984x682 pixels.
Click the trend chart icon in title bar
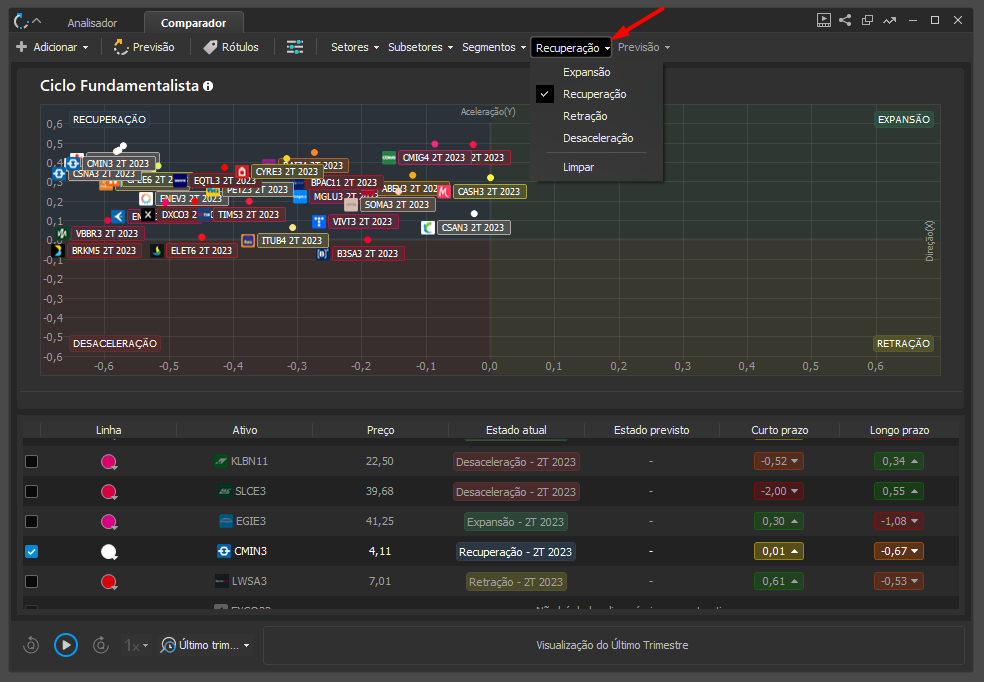tap(889, 20)
